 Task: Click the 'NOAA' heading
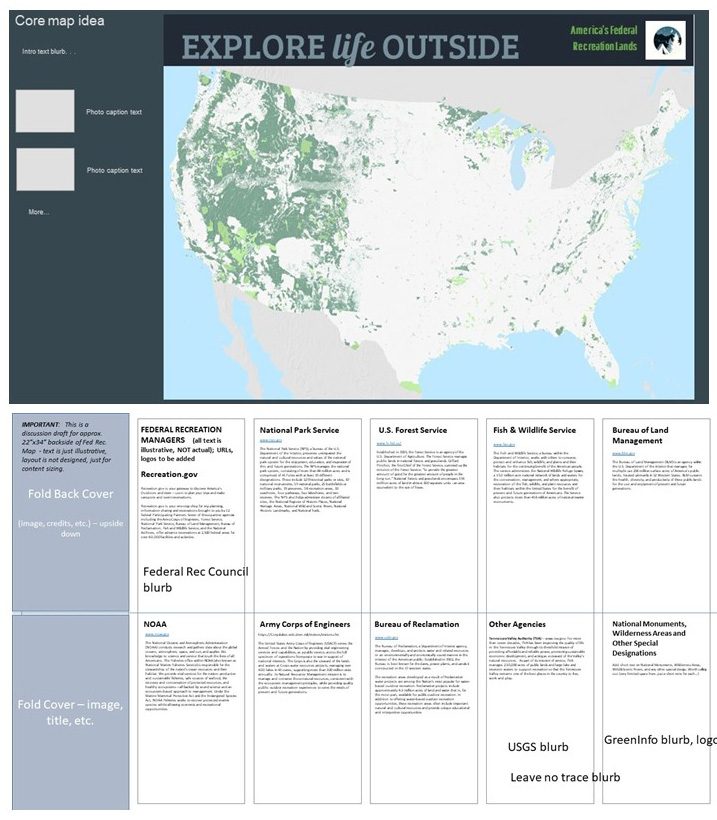pos(155,624)
